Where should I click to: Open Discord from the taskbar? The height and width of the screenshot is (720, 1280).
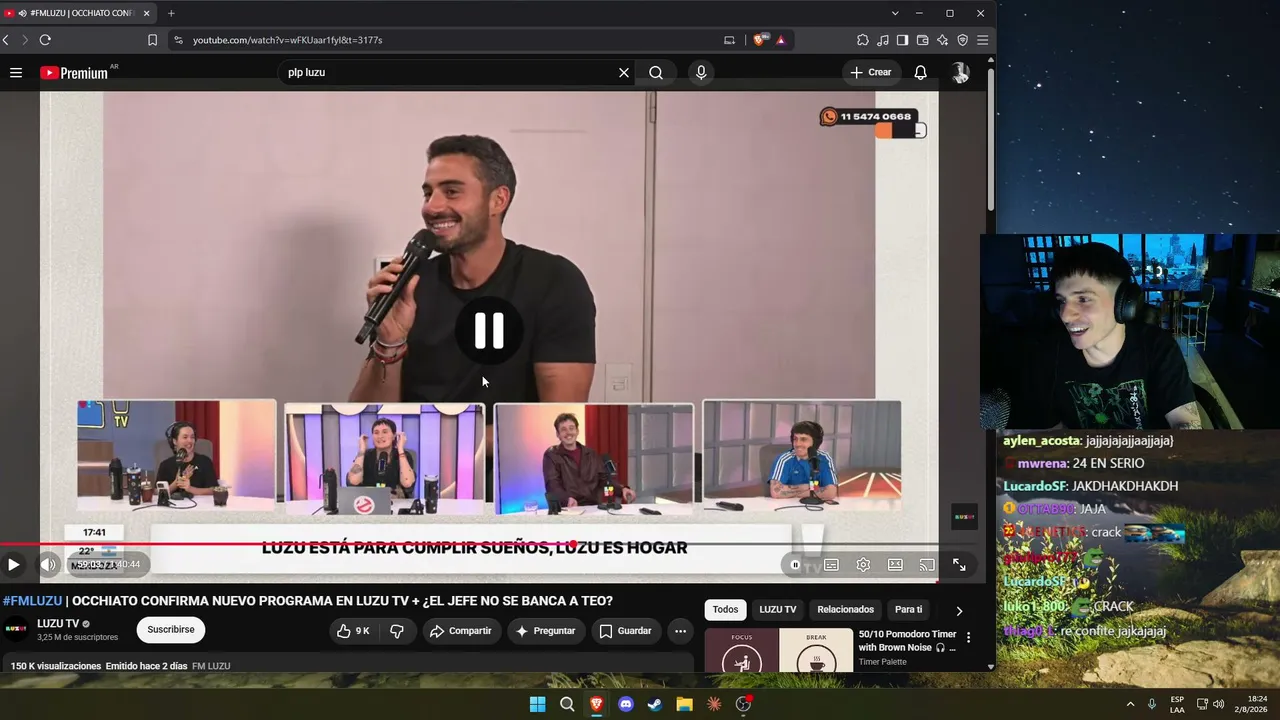626,704
